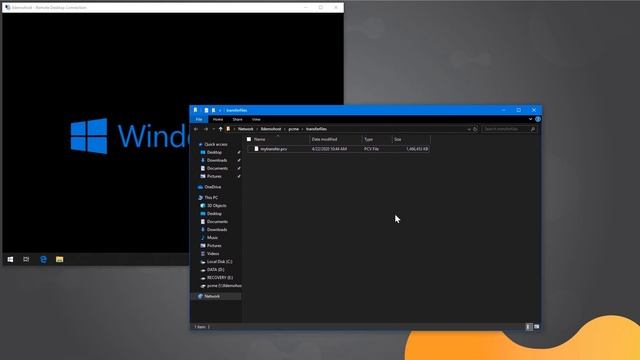The width and height of the screenshot is (640, 360).
Task: Refresh the current folder view
Action: click(475, 129)
